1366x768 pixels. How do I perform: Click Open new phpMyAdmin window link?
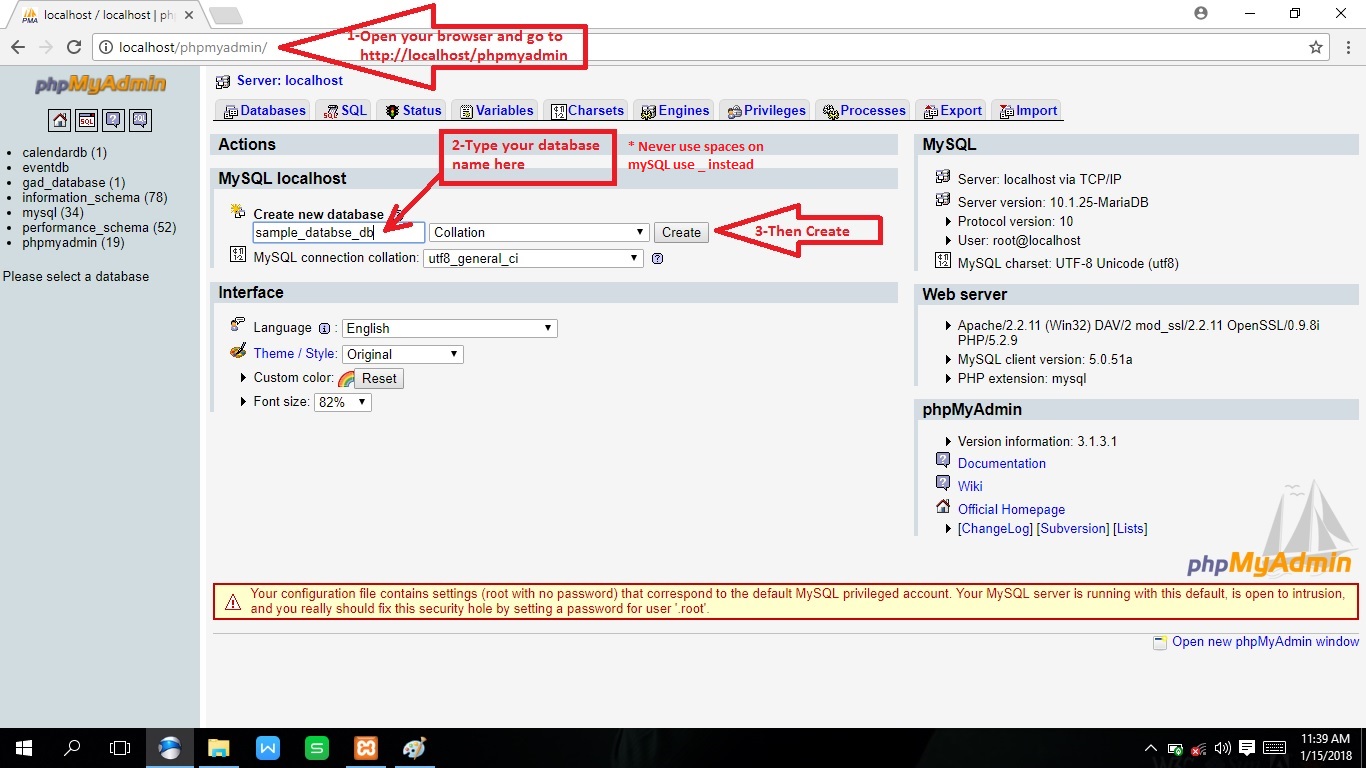[1265, 642]
